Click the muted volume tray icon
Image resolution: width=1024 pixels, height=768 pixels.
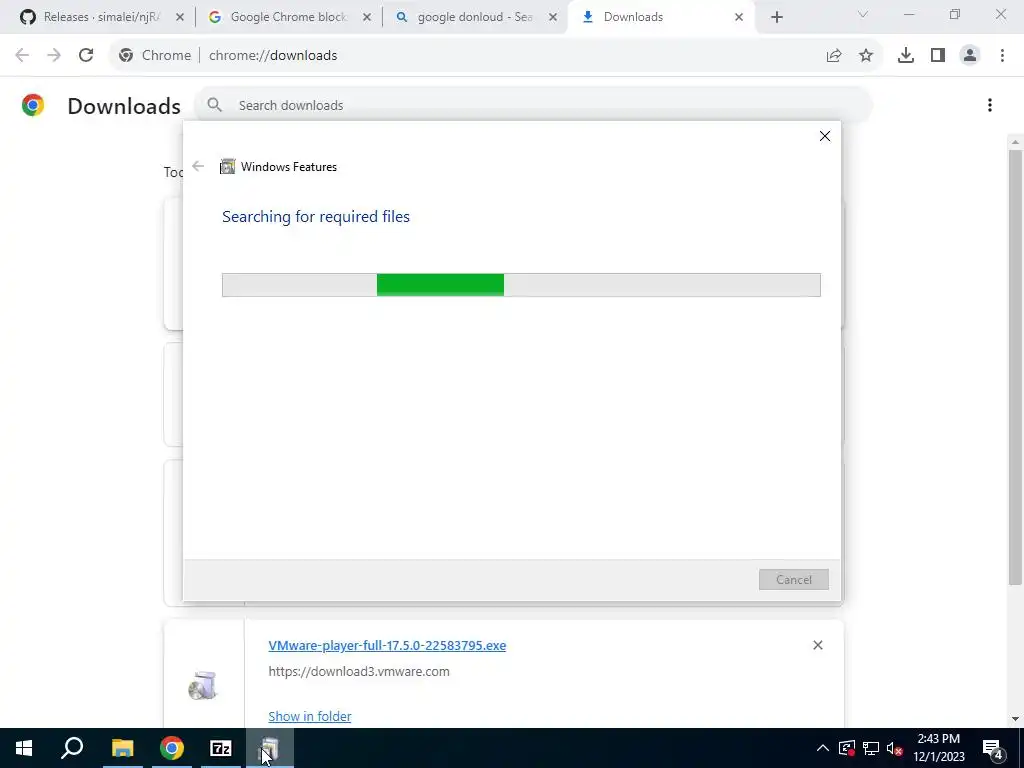point(895,748)
